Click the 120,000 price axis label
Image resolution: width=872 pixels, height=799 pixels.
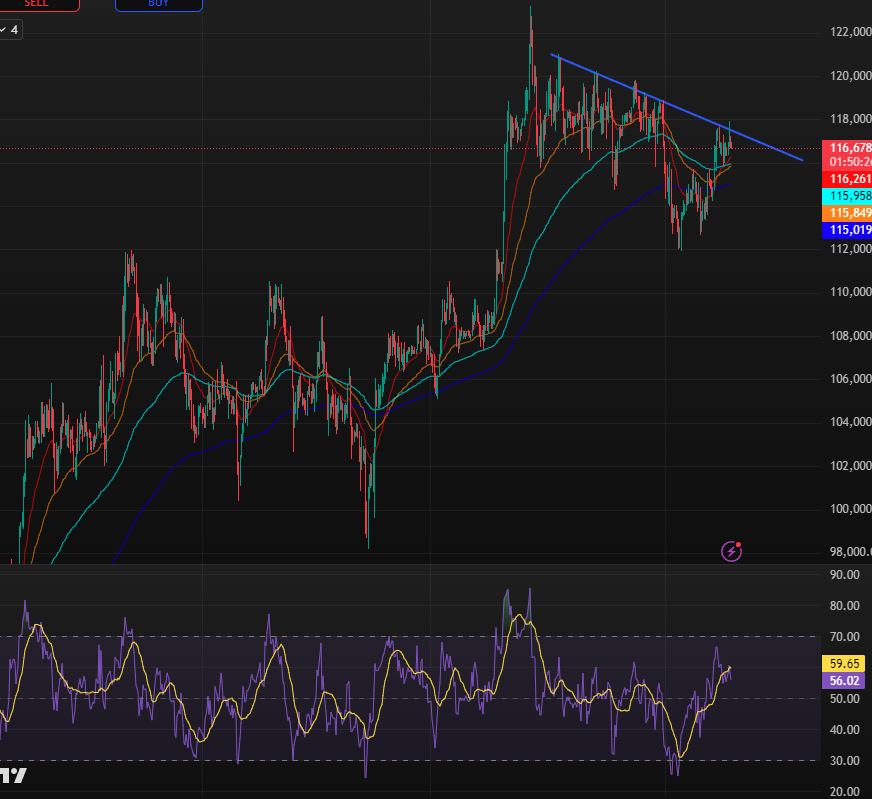pyautogui.click(x=850, y=76)
